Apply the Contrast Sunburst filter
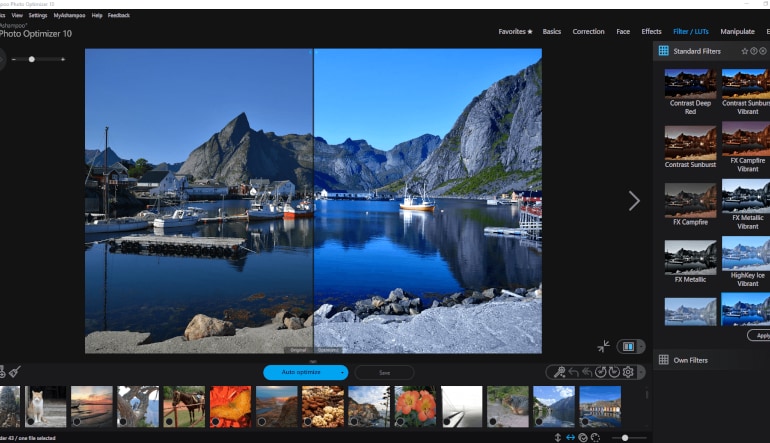Screen dimensions: 770x443 (x=690, y=146)
